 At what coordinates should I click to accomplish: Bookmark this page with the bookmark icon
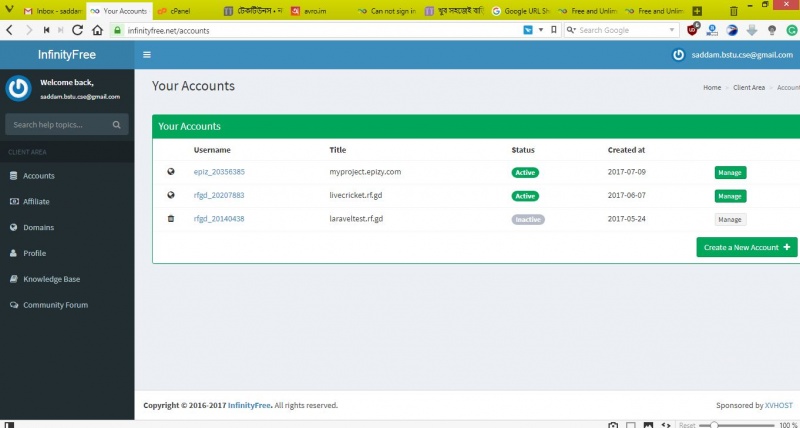point(554,30)
